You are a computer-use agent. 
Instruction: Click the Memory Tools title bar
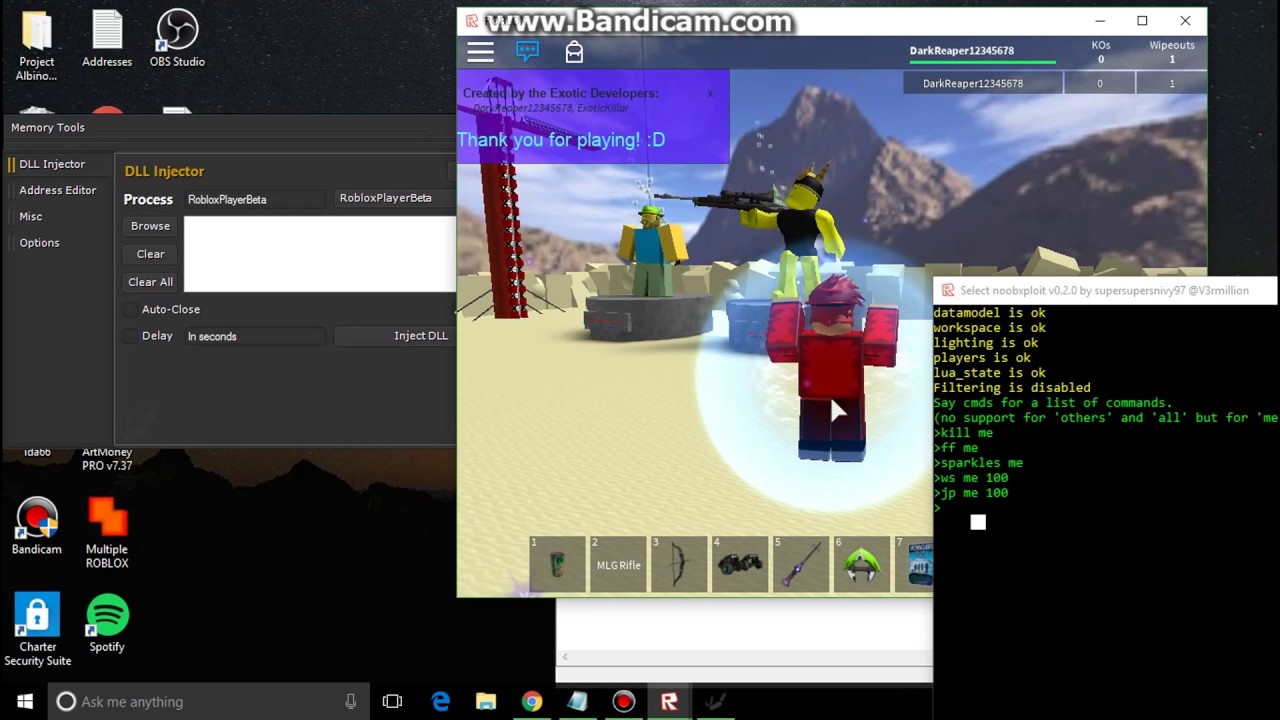tap(229, 127)
